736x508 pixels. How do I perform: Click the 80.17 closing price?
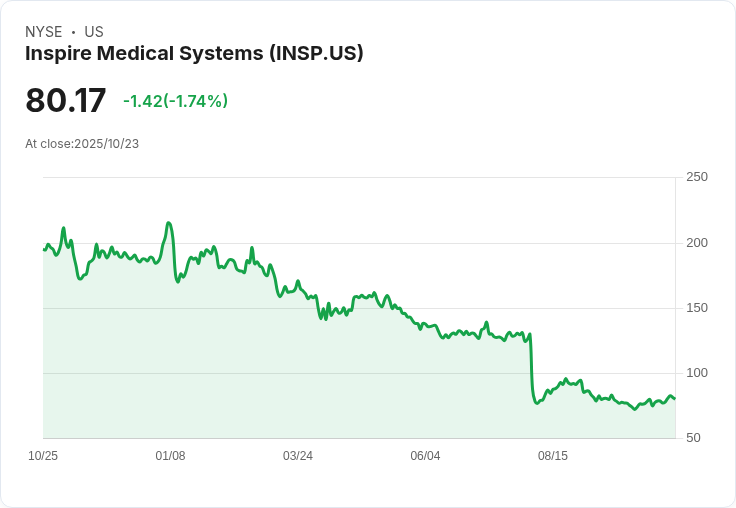pos(66,101)
